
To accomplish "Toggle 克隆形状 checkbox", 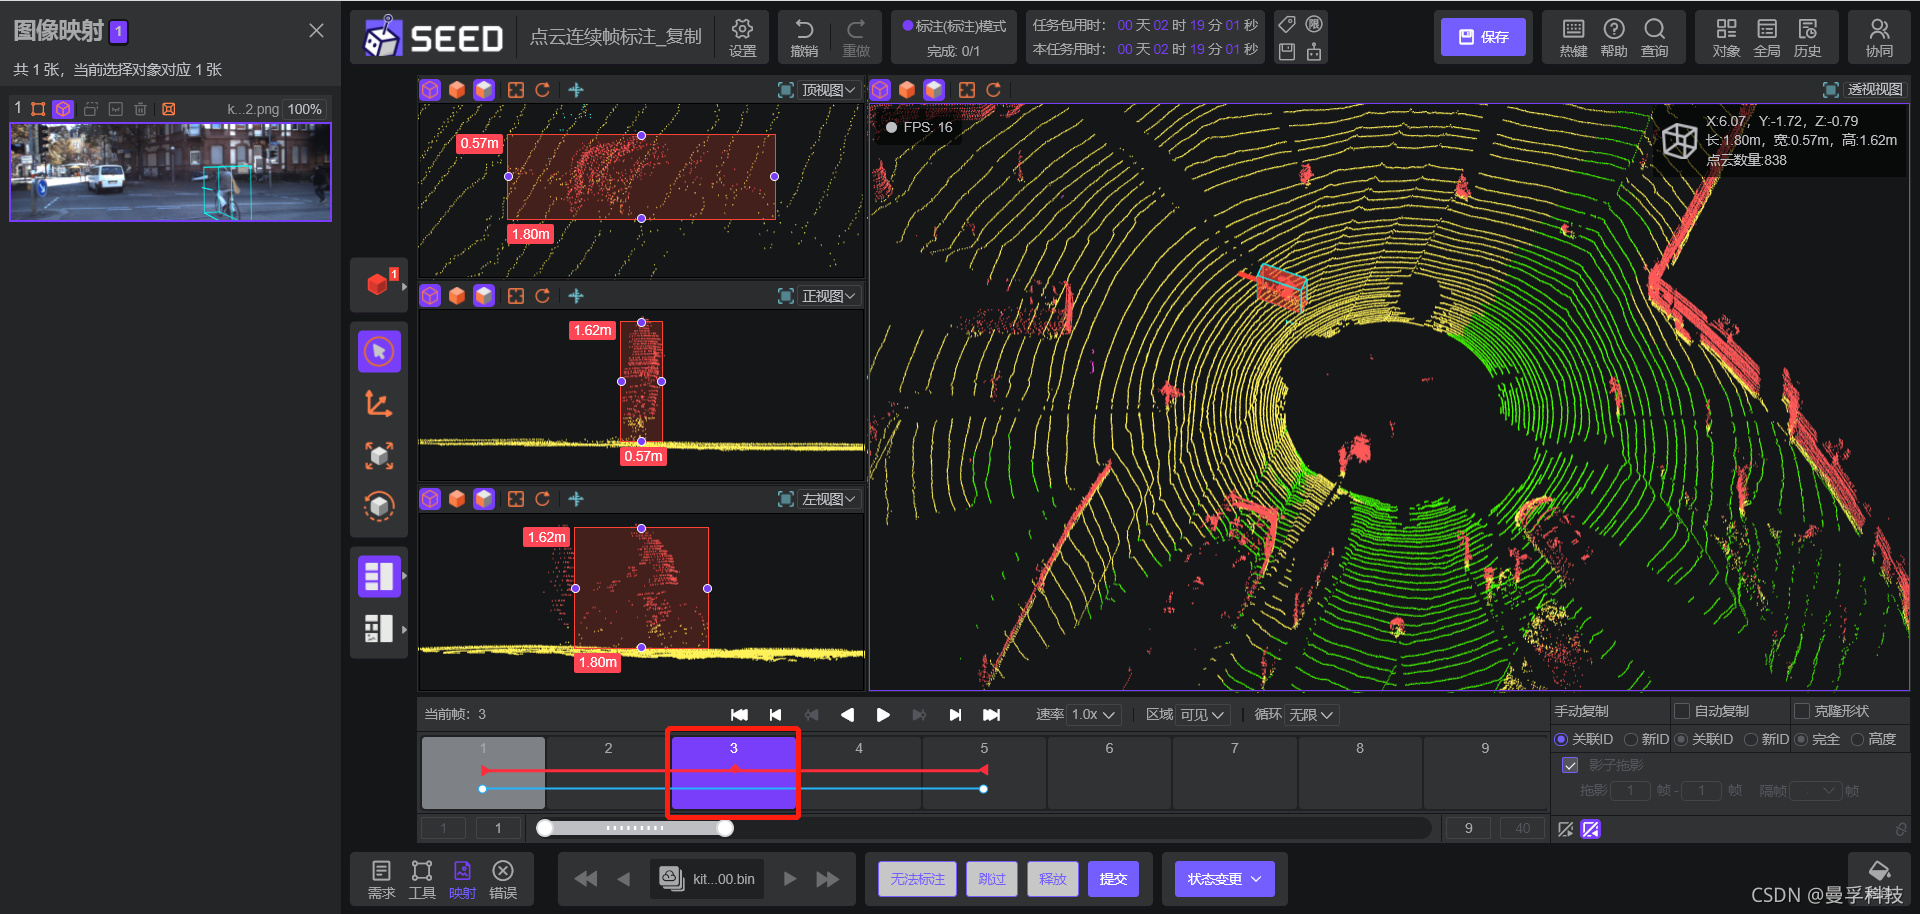I will (1802, 711).
